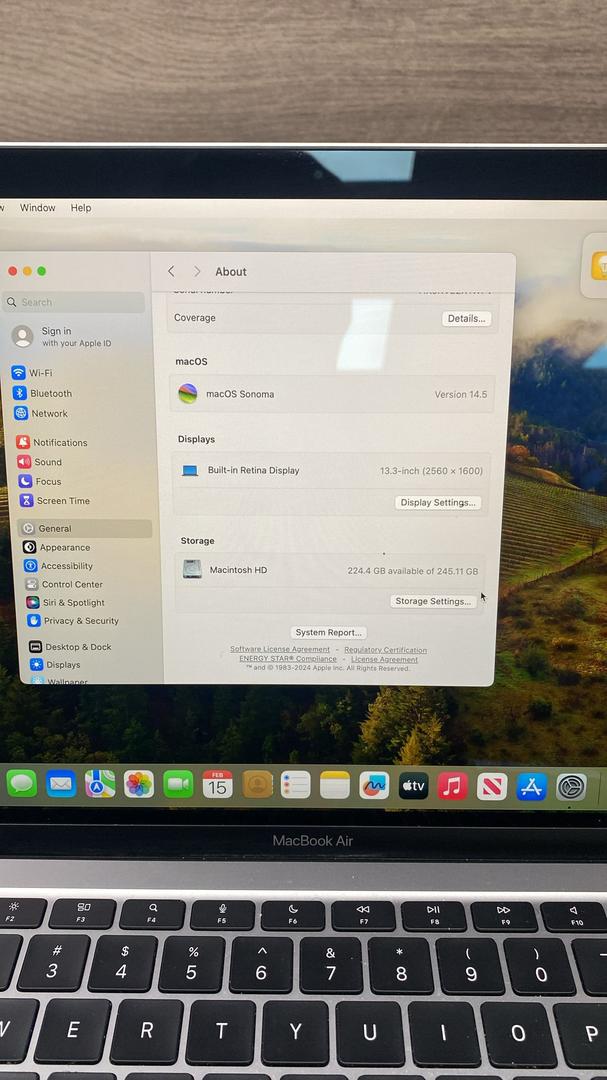This screenshot has width=607, height=1080.
Task: Open Accessibility settings
Action: (x=59, y=565)
